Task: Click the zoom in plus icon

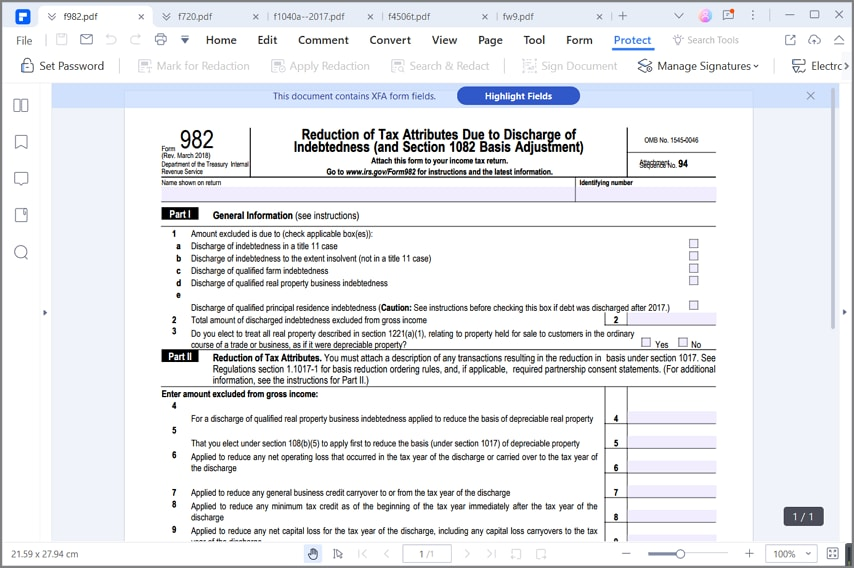Action: coord(749,553)
